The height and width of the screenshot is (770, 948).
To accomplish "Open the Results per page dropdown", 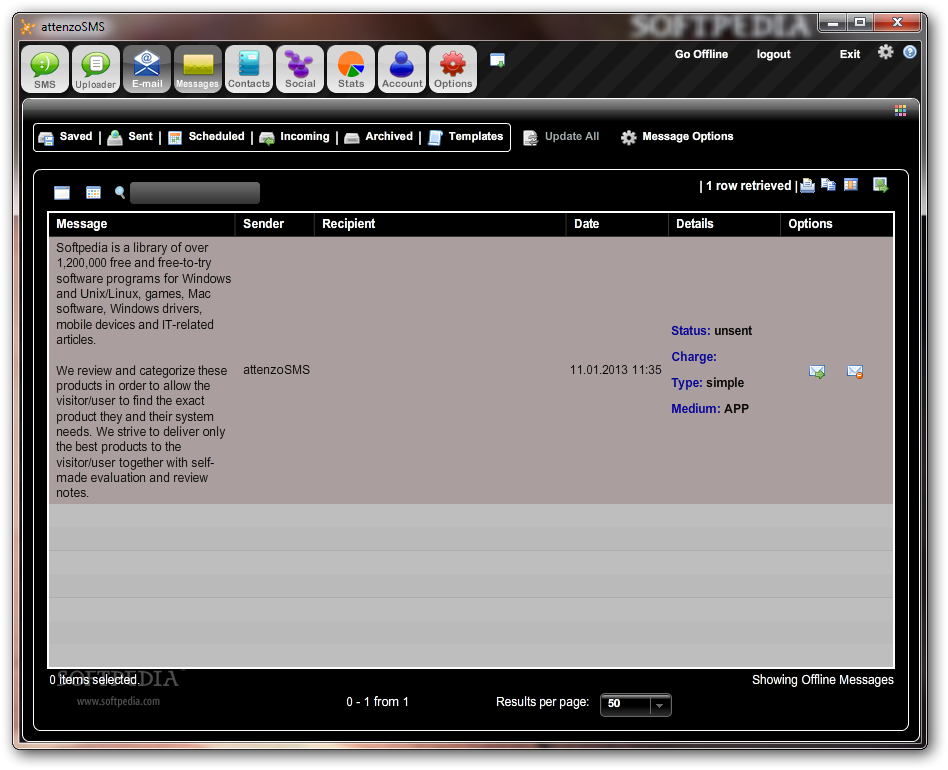I will pos(635,704).
